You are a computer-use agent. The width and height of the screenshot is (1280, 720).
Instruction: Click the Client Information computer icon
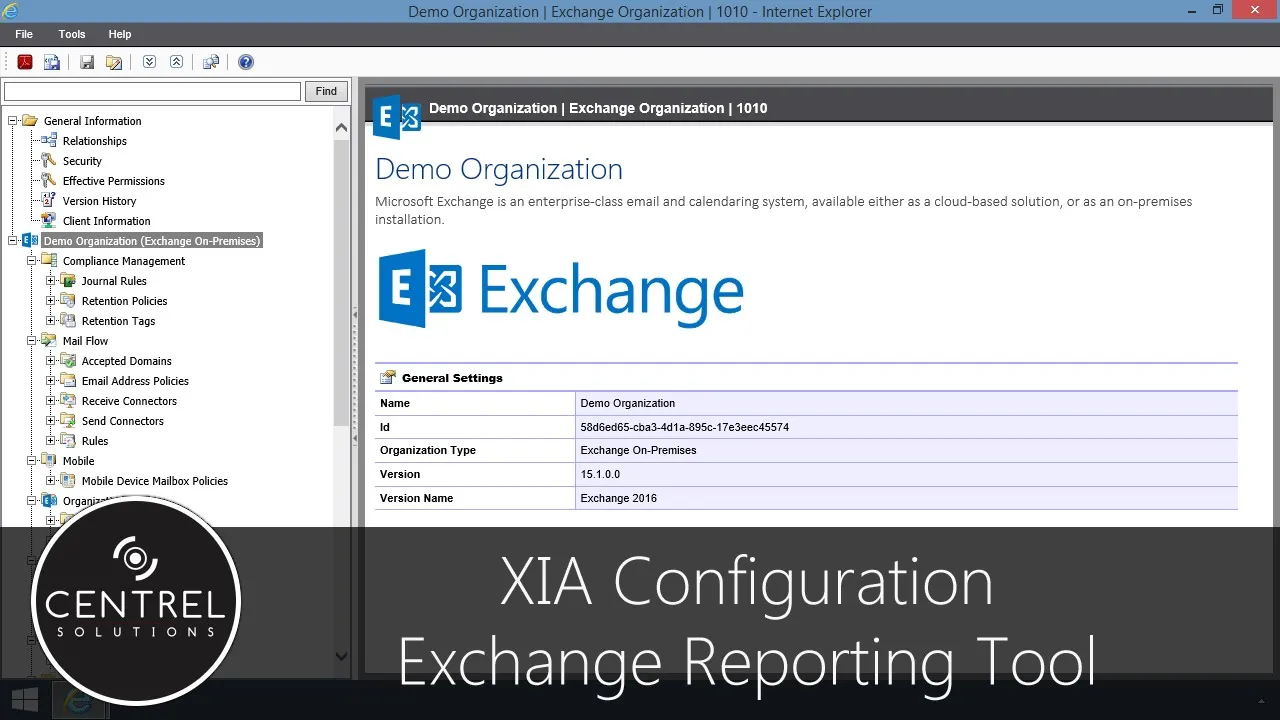coord(49,221)
